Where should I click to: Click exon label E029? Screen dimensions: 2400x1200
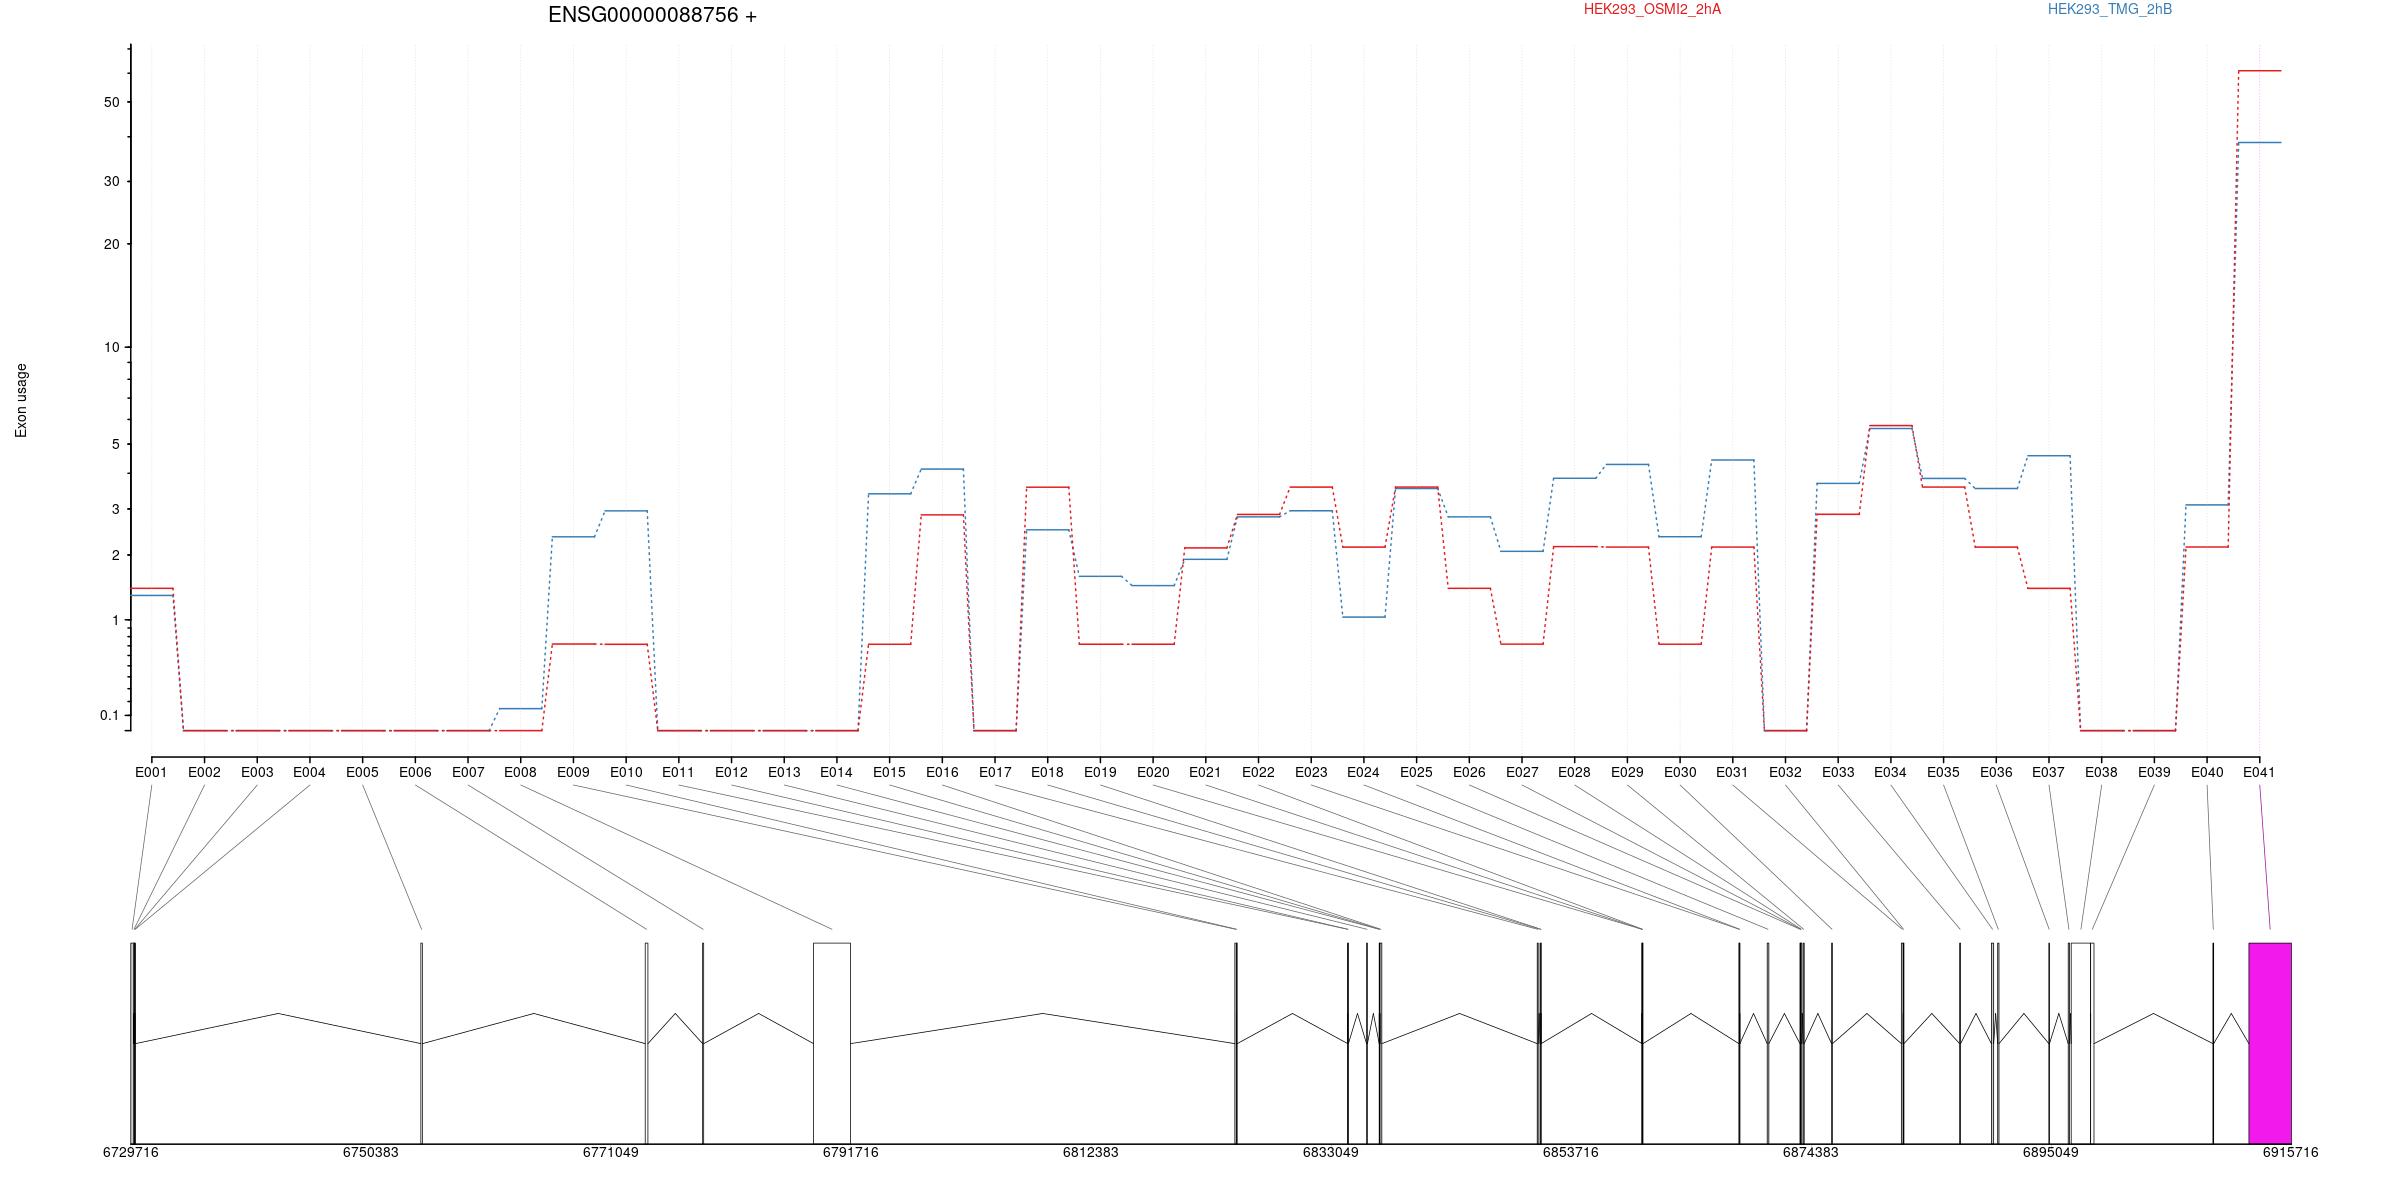1627,772
